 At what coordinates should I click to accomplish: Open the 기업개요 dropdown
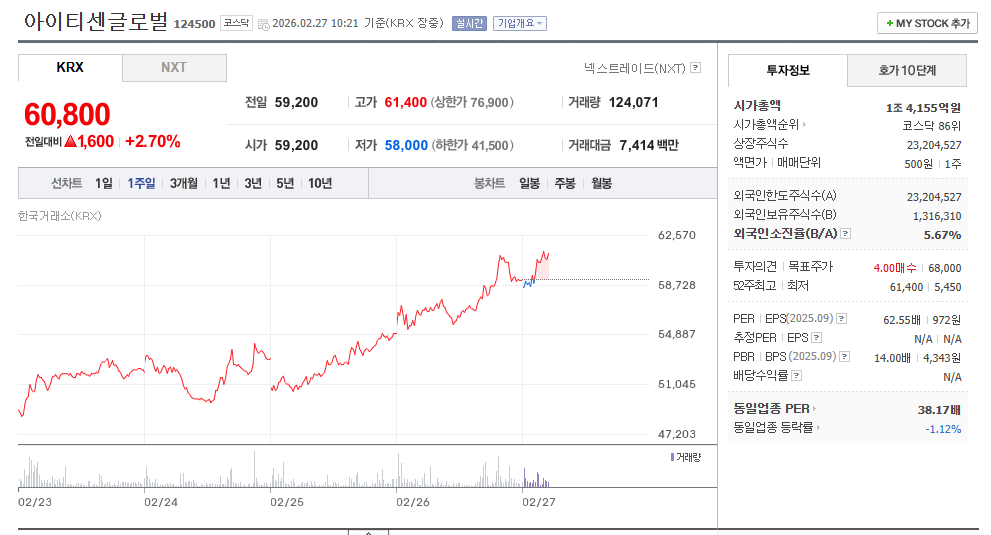coord(520,23)
